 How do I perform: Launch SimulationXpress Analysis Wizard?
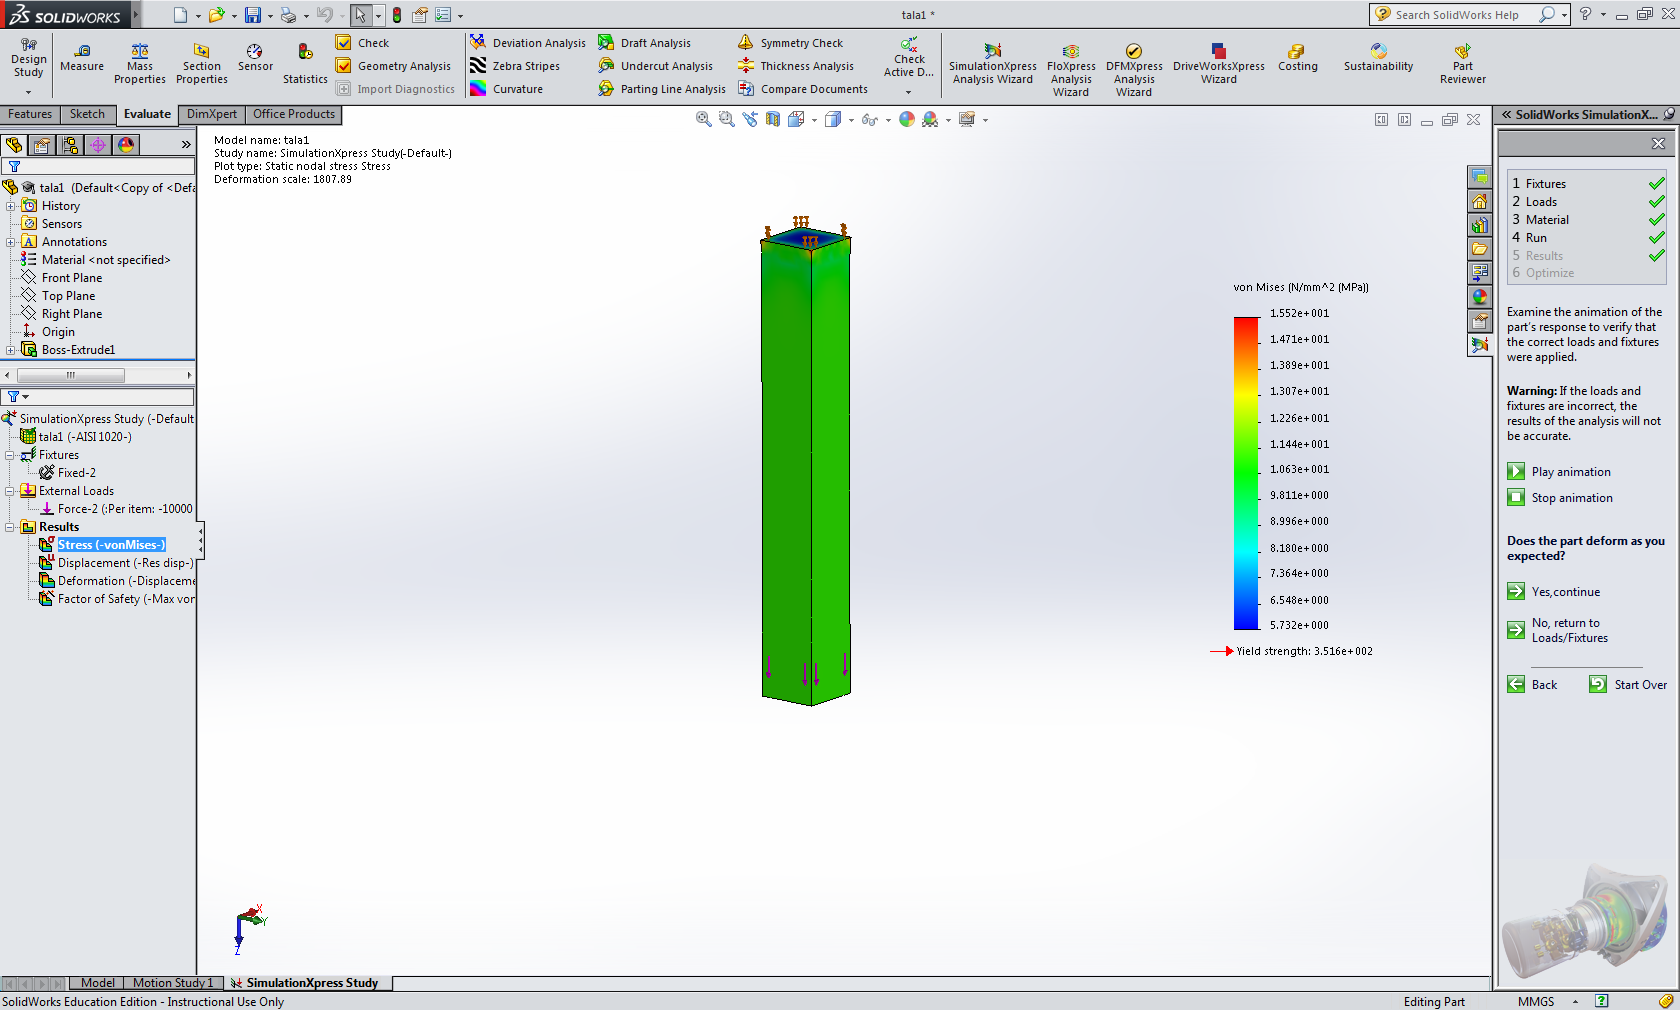click(x=993, y=64)
